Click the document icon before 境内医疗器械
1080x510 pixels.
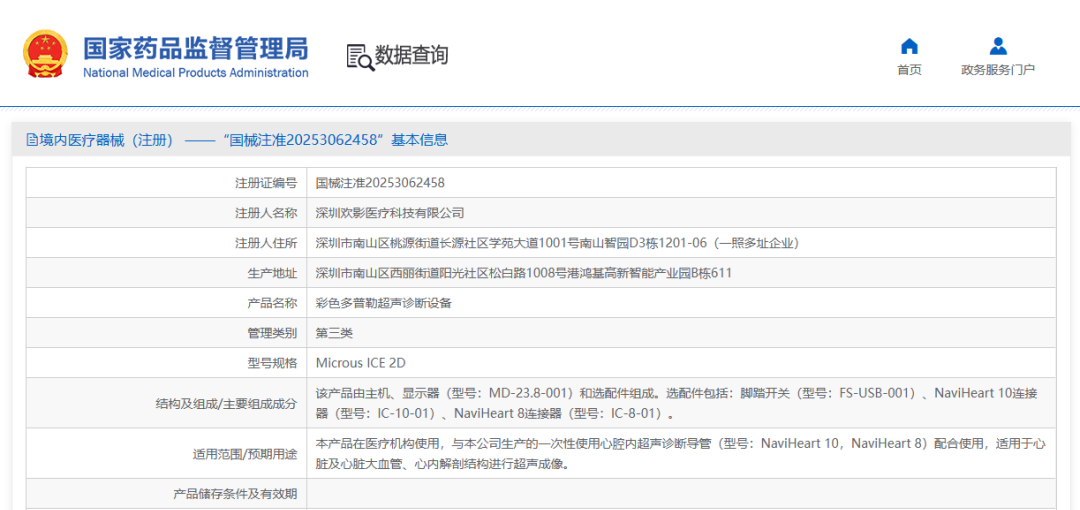(x=32, y=140)
